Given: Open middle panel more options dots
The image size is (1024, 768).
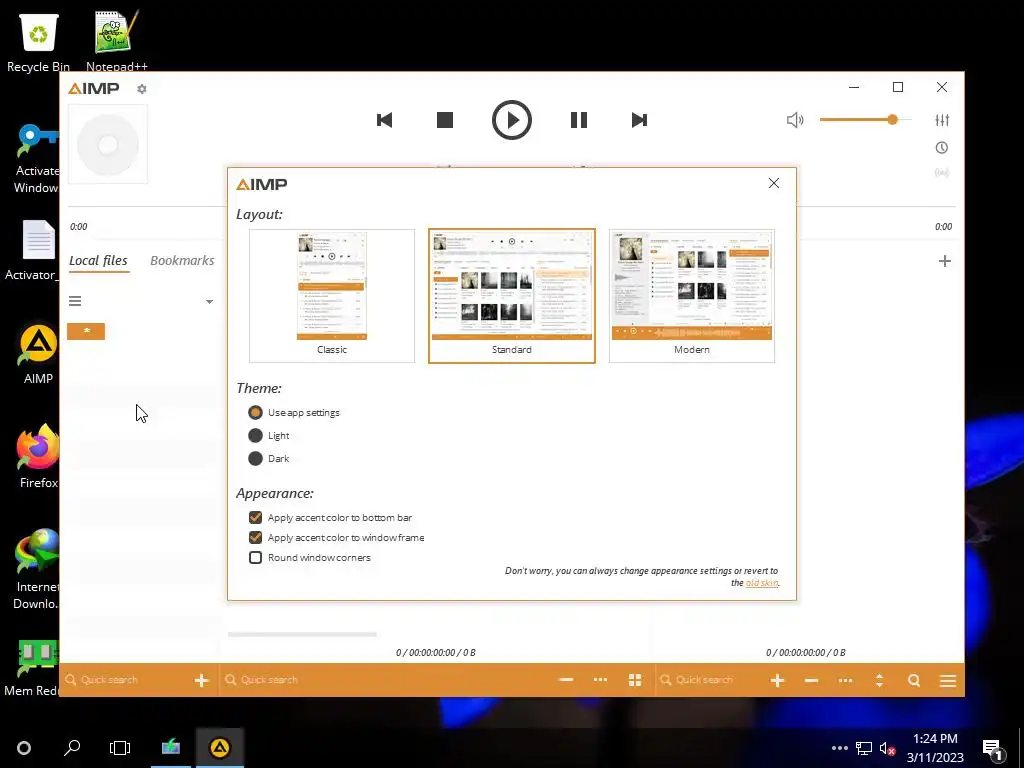Looking at the screenshot, I should [x=600, y=680].
